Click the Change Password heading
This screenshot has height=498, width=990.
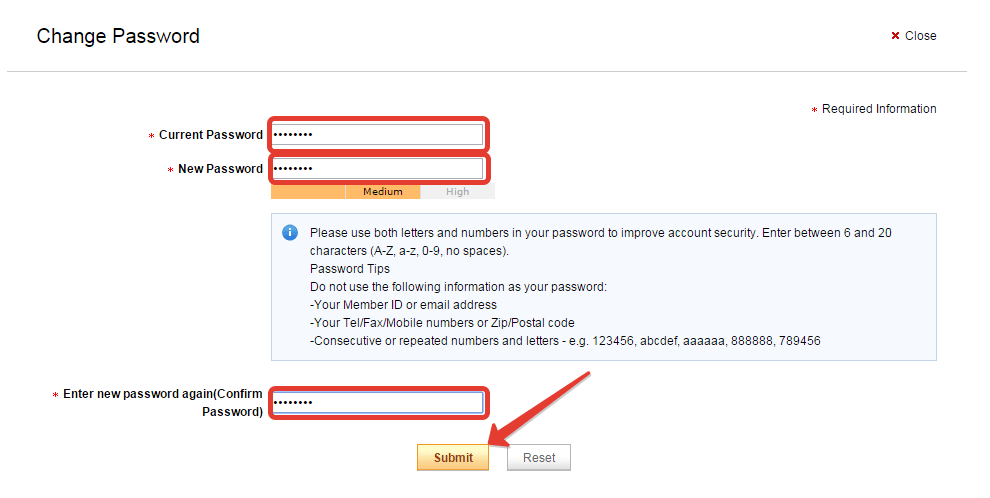pos(118,36)
